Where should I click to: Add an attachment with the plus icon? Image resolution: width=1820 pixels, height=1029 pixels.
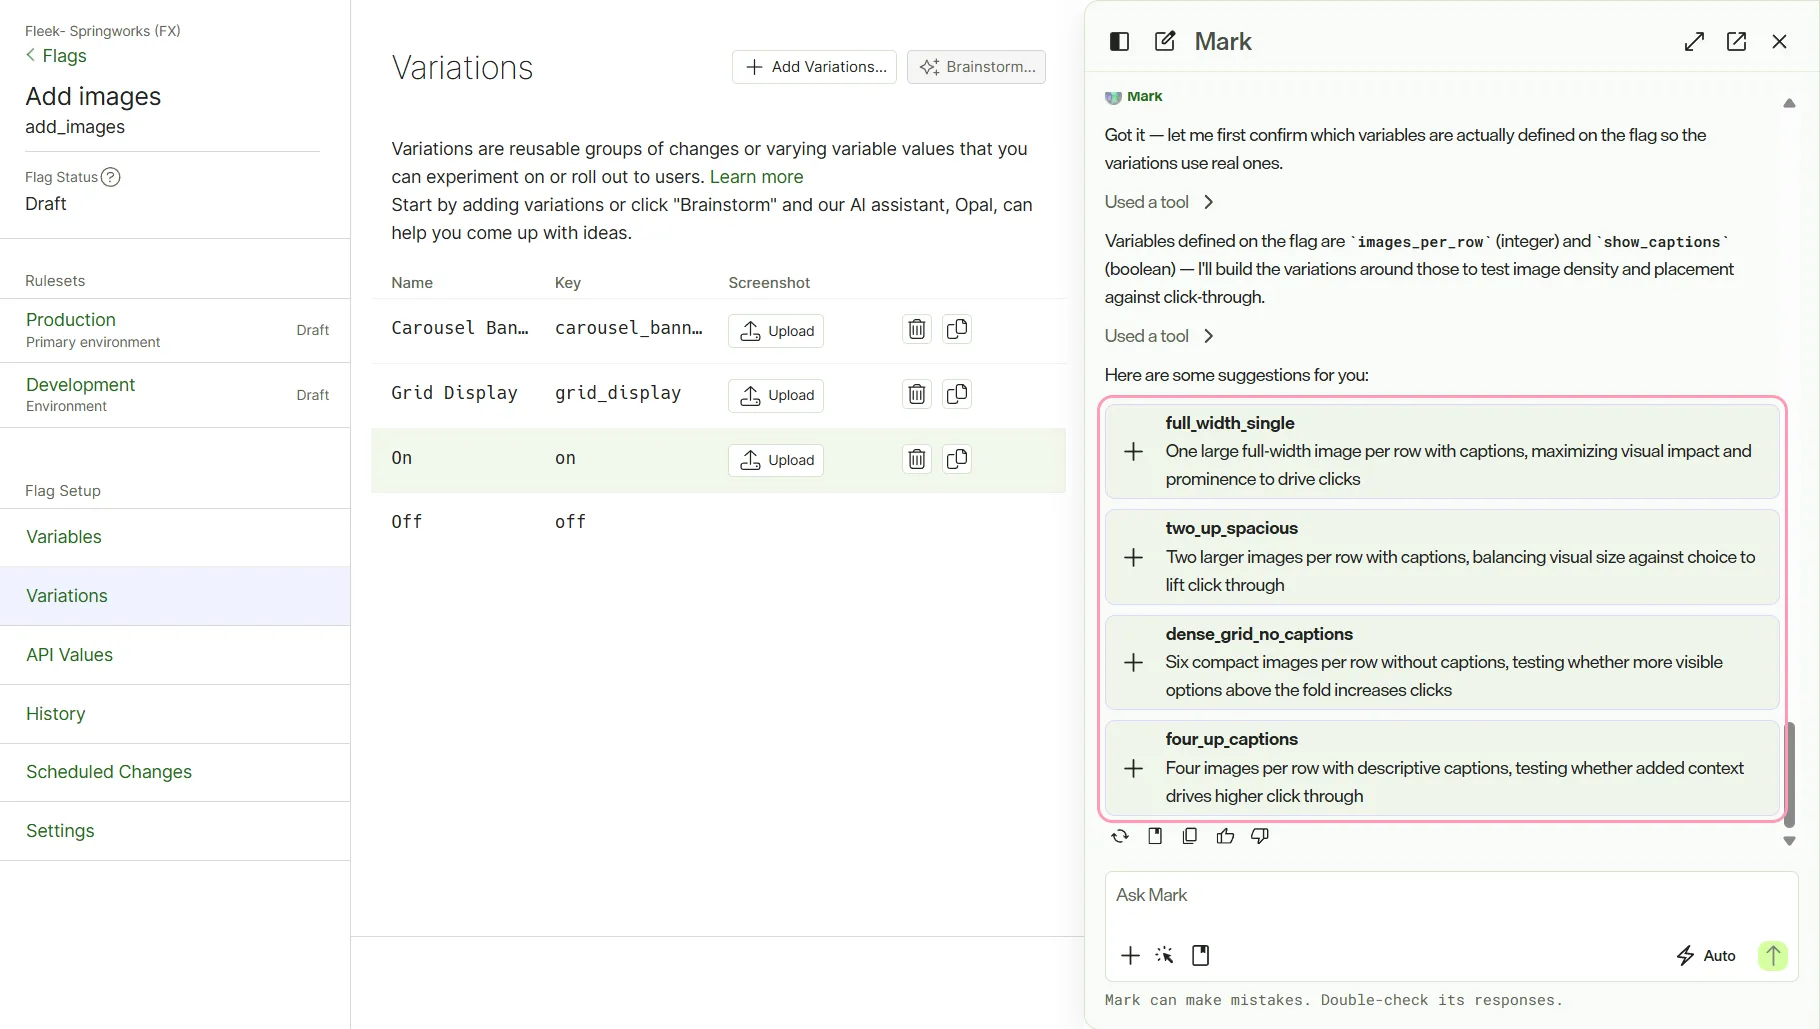pyautogui.click(x=1130, y=955)
